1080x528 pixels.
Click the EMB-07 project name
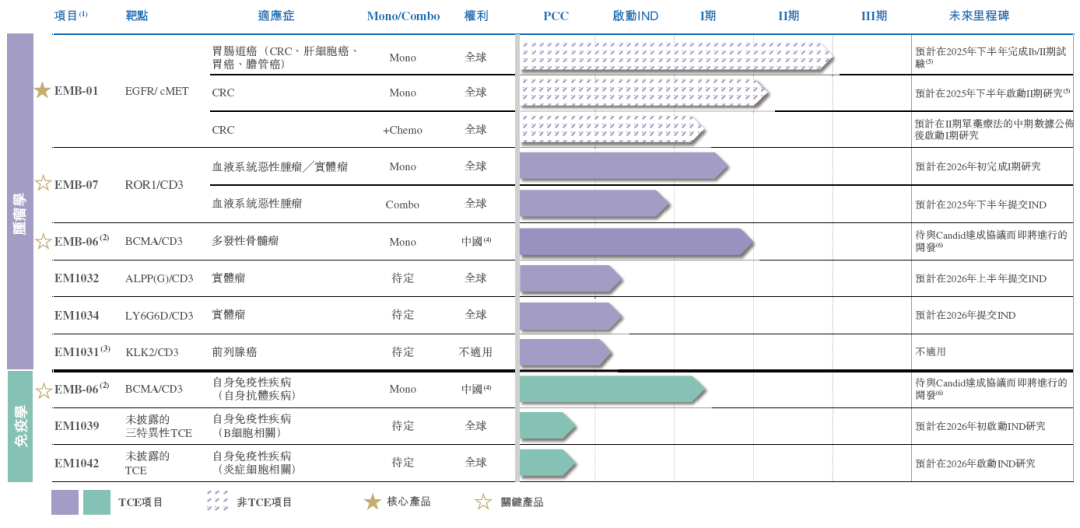click(x=76, y=184)
